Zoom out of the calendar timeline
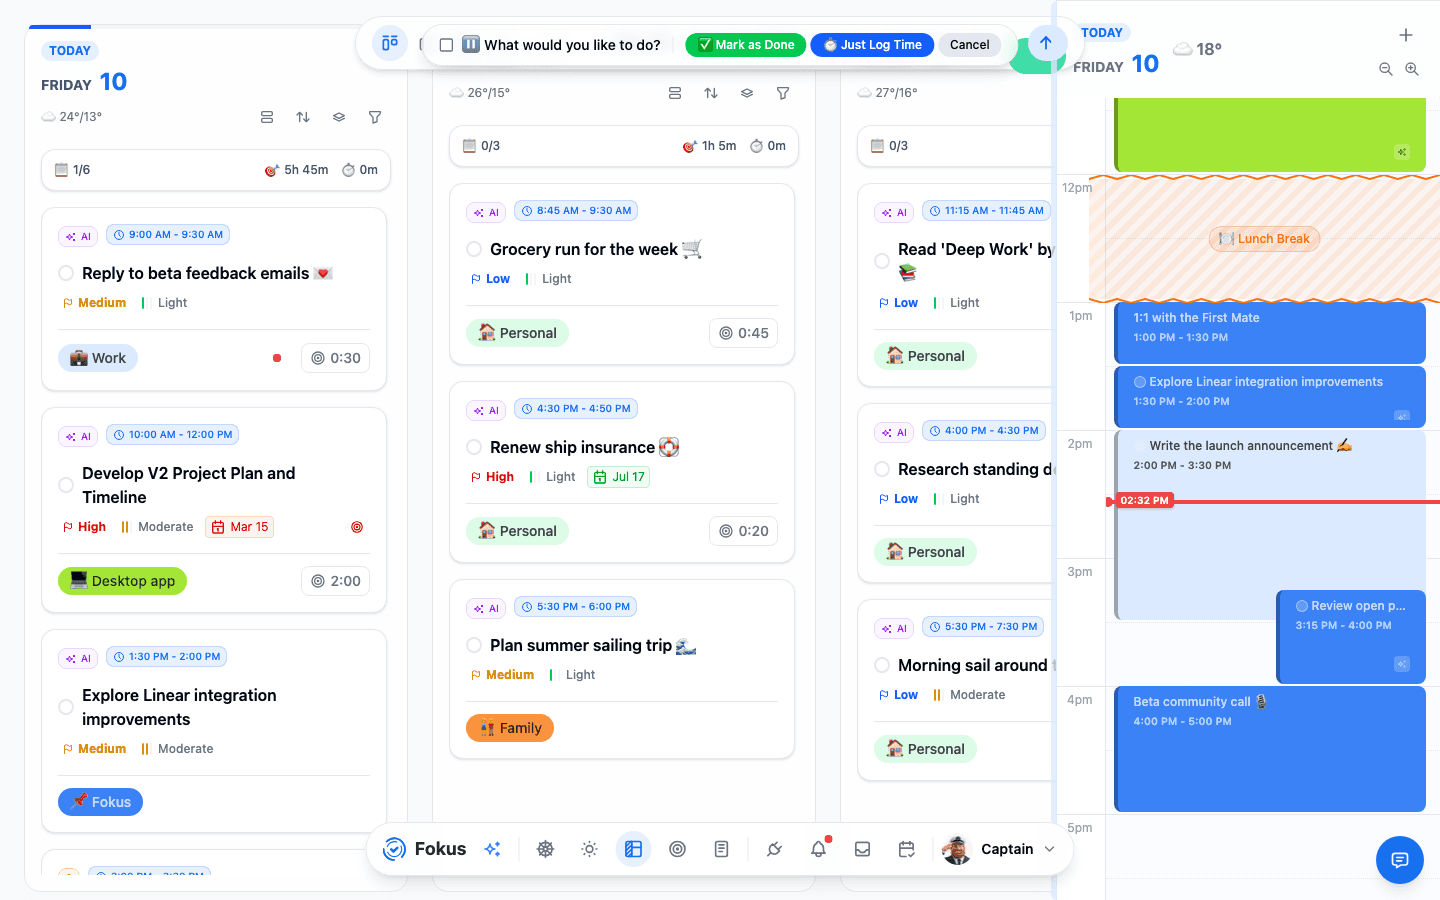The width and height of the screenshot is (1440, 900). pyautogui.click(x=1386, y=69)
